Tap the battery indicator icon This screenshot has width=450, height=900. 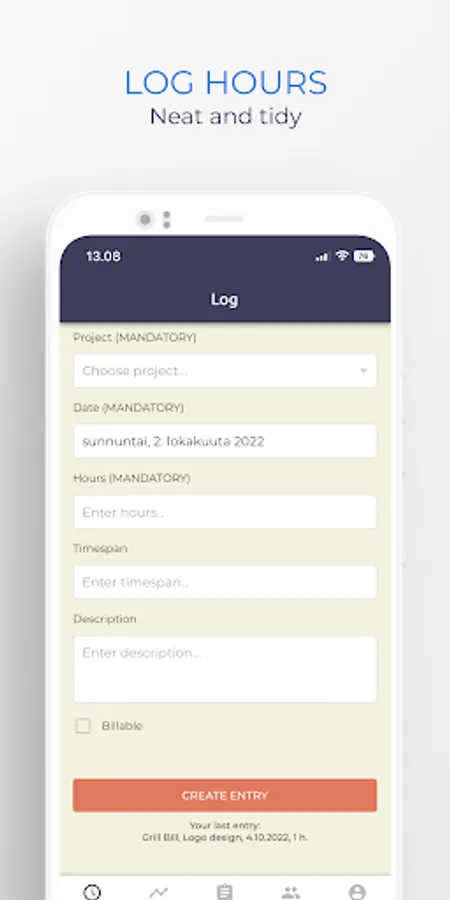(363, 256)
